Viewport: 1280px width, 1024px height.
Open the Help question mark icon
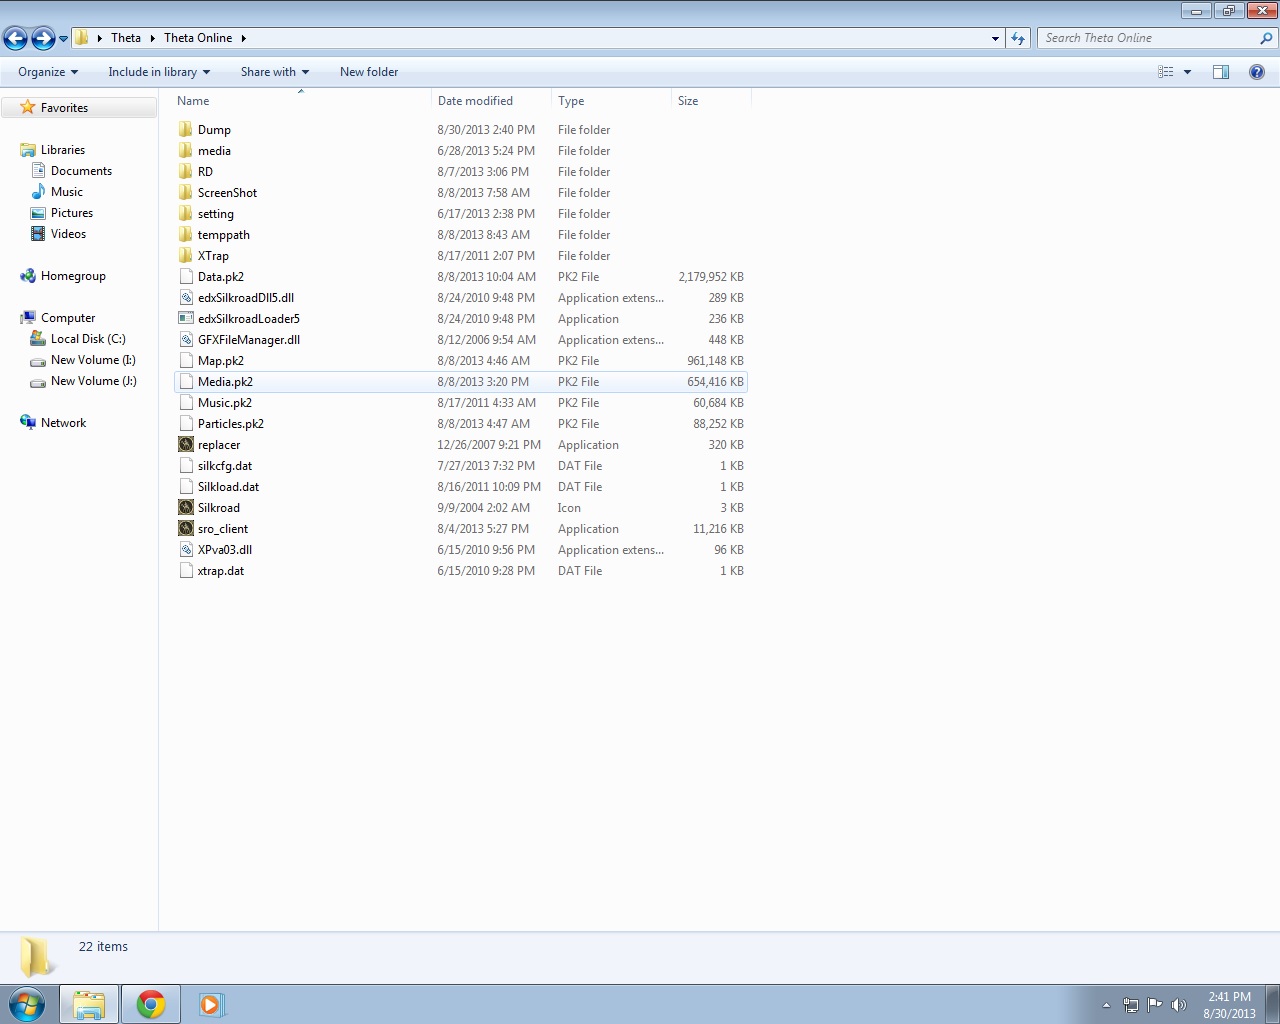pos(1257,72)
